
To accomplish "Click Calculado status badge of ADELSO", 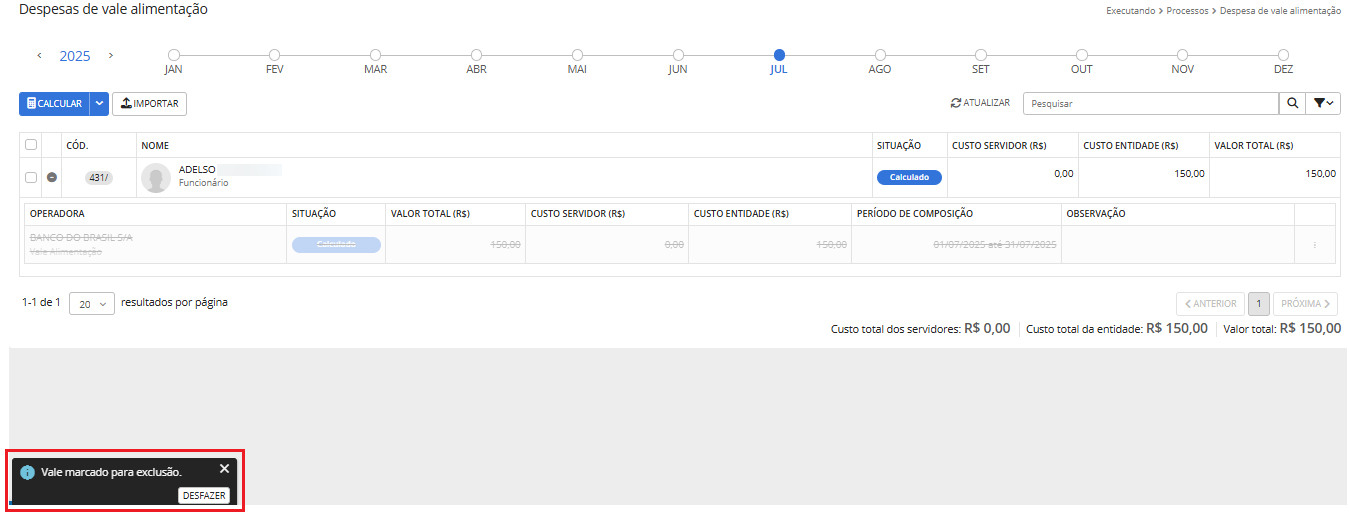I will pyautogui.click(x=909, y=177).
